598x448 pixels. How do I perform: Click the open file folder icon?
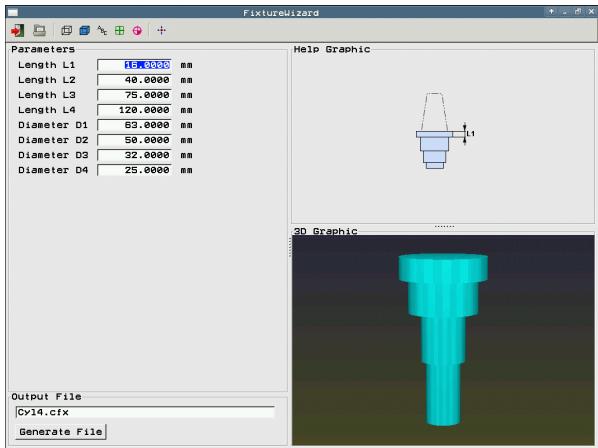(x=39, y=31)
